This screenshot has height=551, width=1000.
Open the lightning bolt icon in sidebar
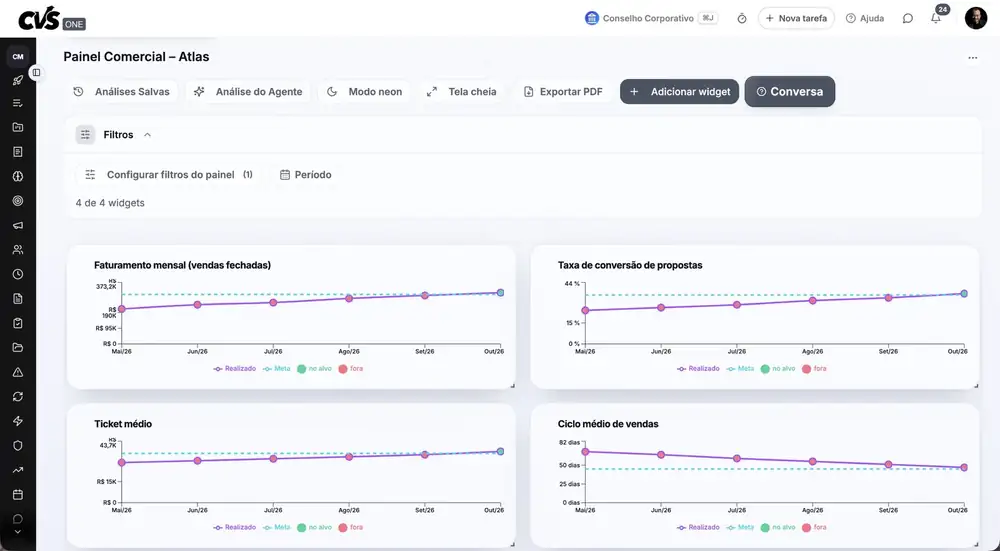coord(18,421)
